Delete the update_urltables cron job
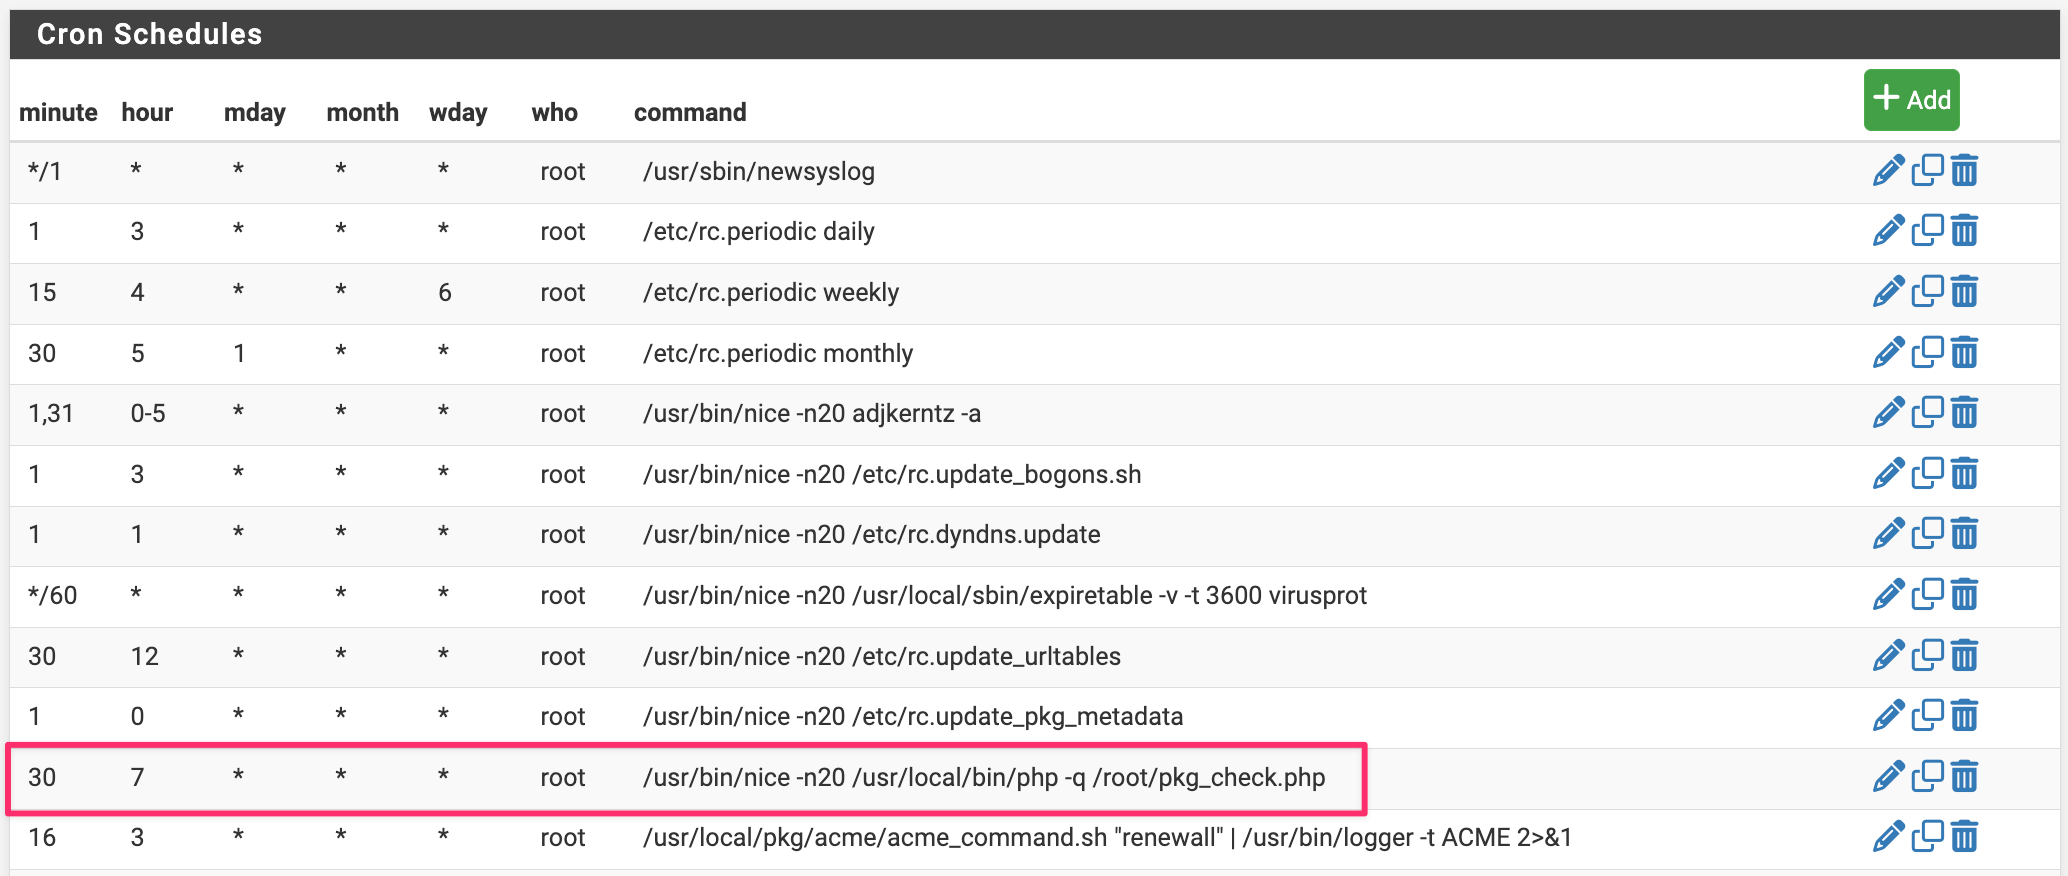Viewport: 2068px width, 876px height. pos(1964,656)
